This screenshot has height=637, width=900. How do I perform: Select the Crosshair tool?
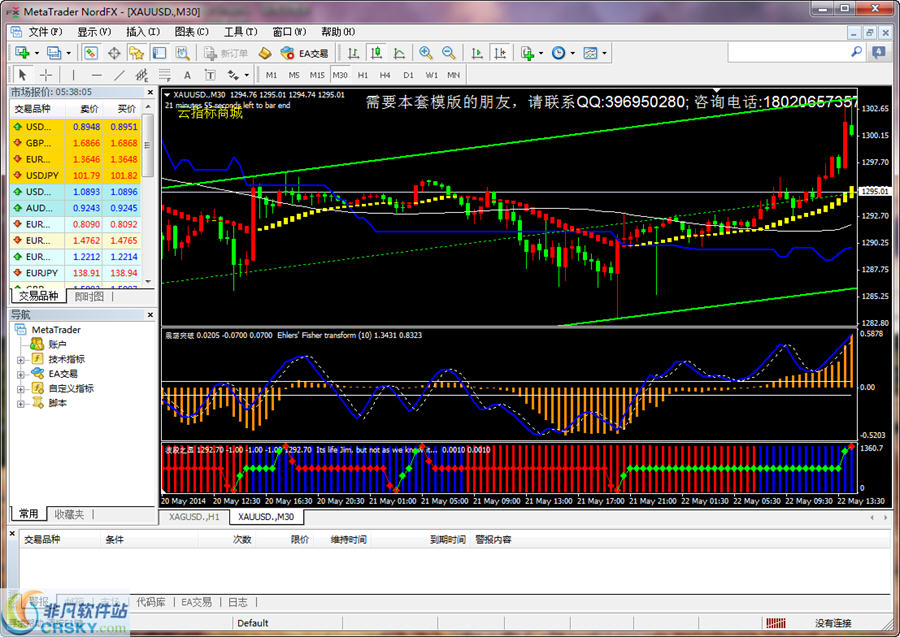(46, 75)
